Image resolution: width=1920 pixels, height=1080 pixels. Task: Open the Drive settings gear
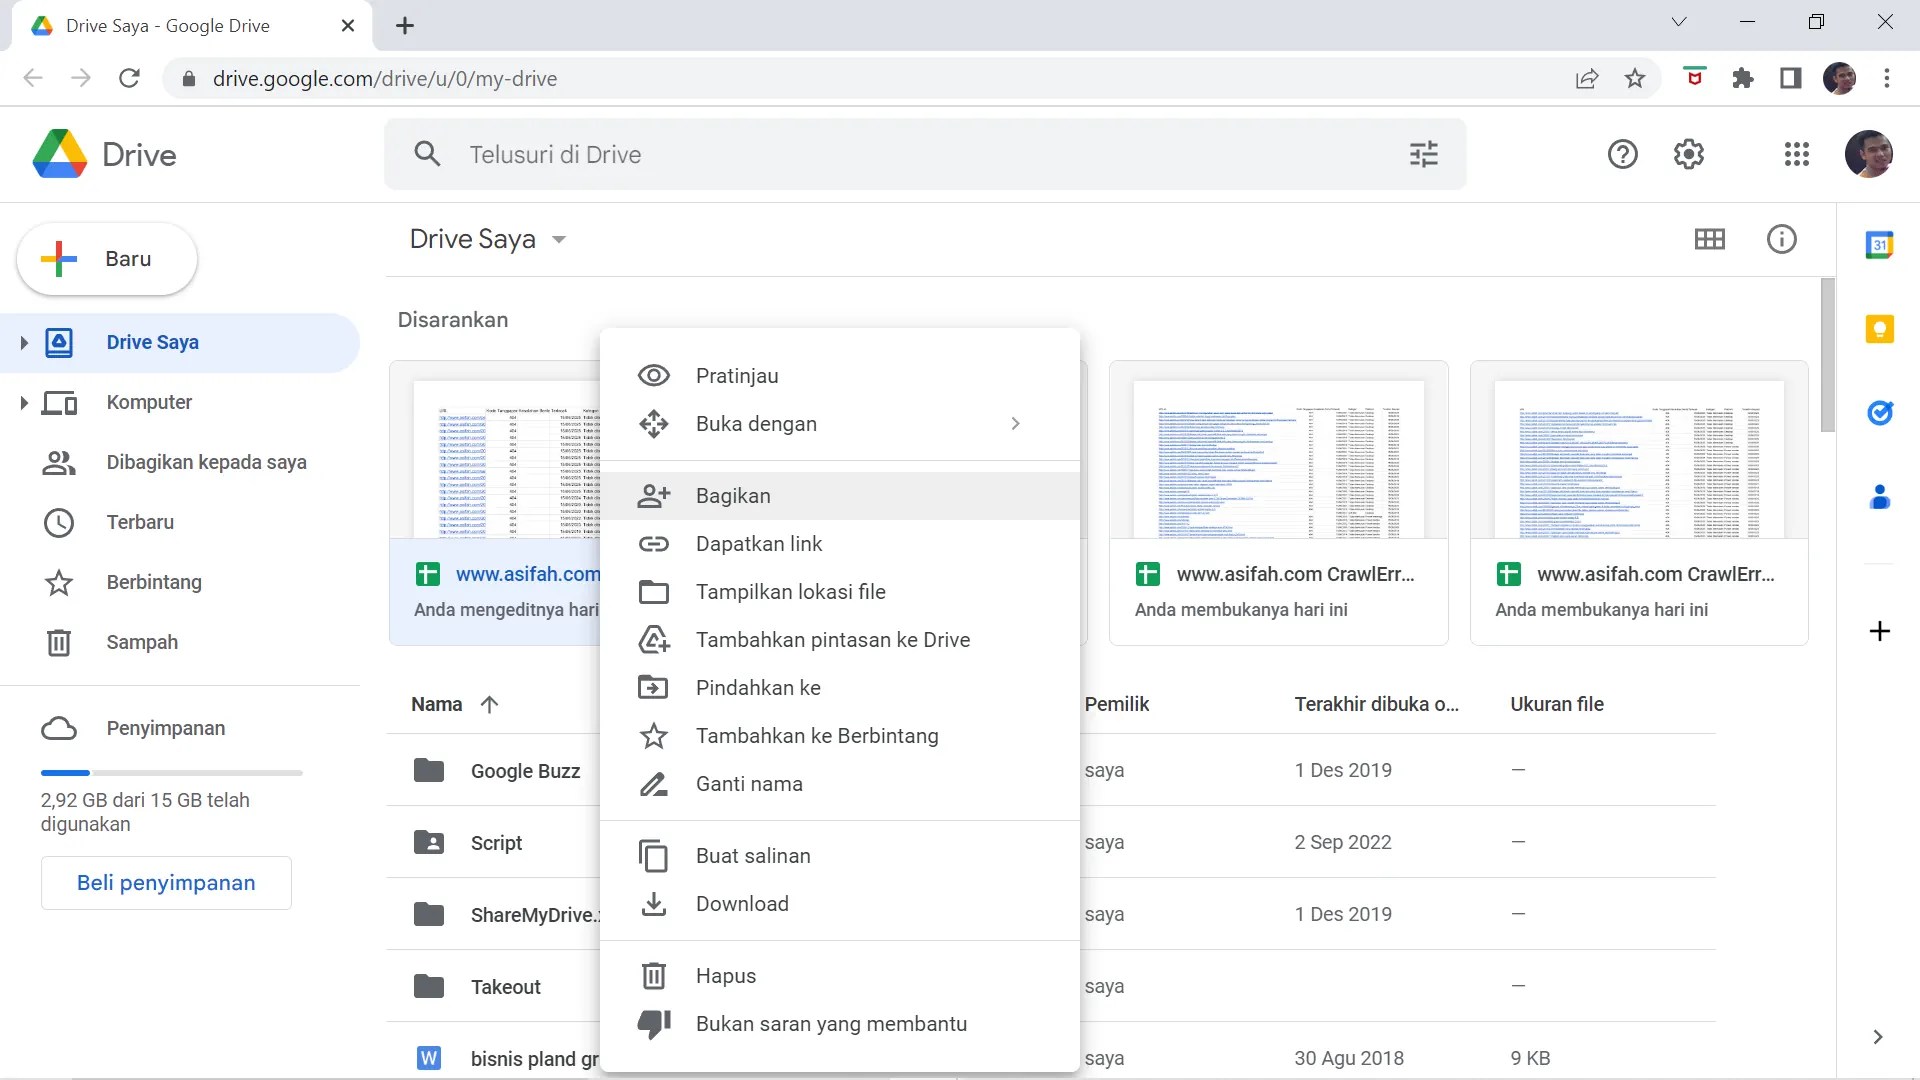pyautogui.click(x=1689, y=154)
